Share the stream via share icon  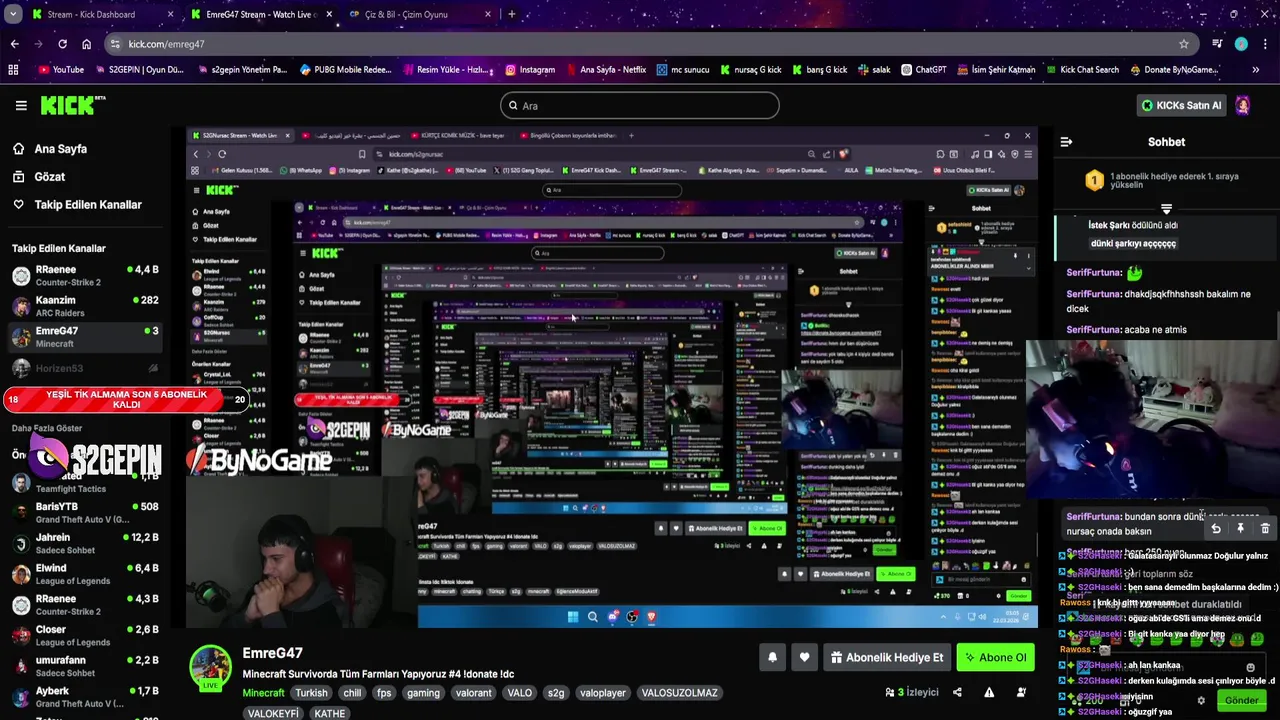957,692
